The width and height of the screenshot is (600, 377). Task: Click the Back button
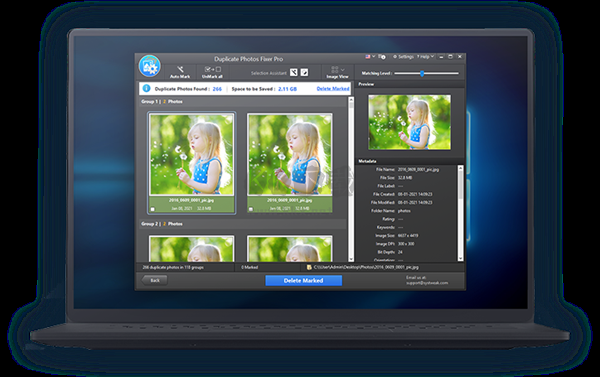point(154,280)
